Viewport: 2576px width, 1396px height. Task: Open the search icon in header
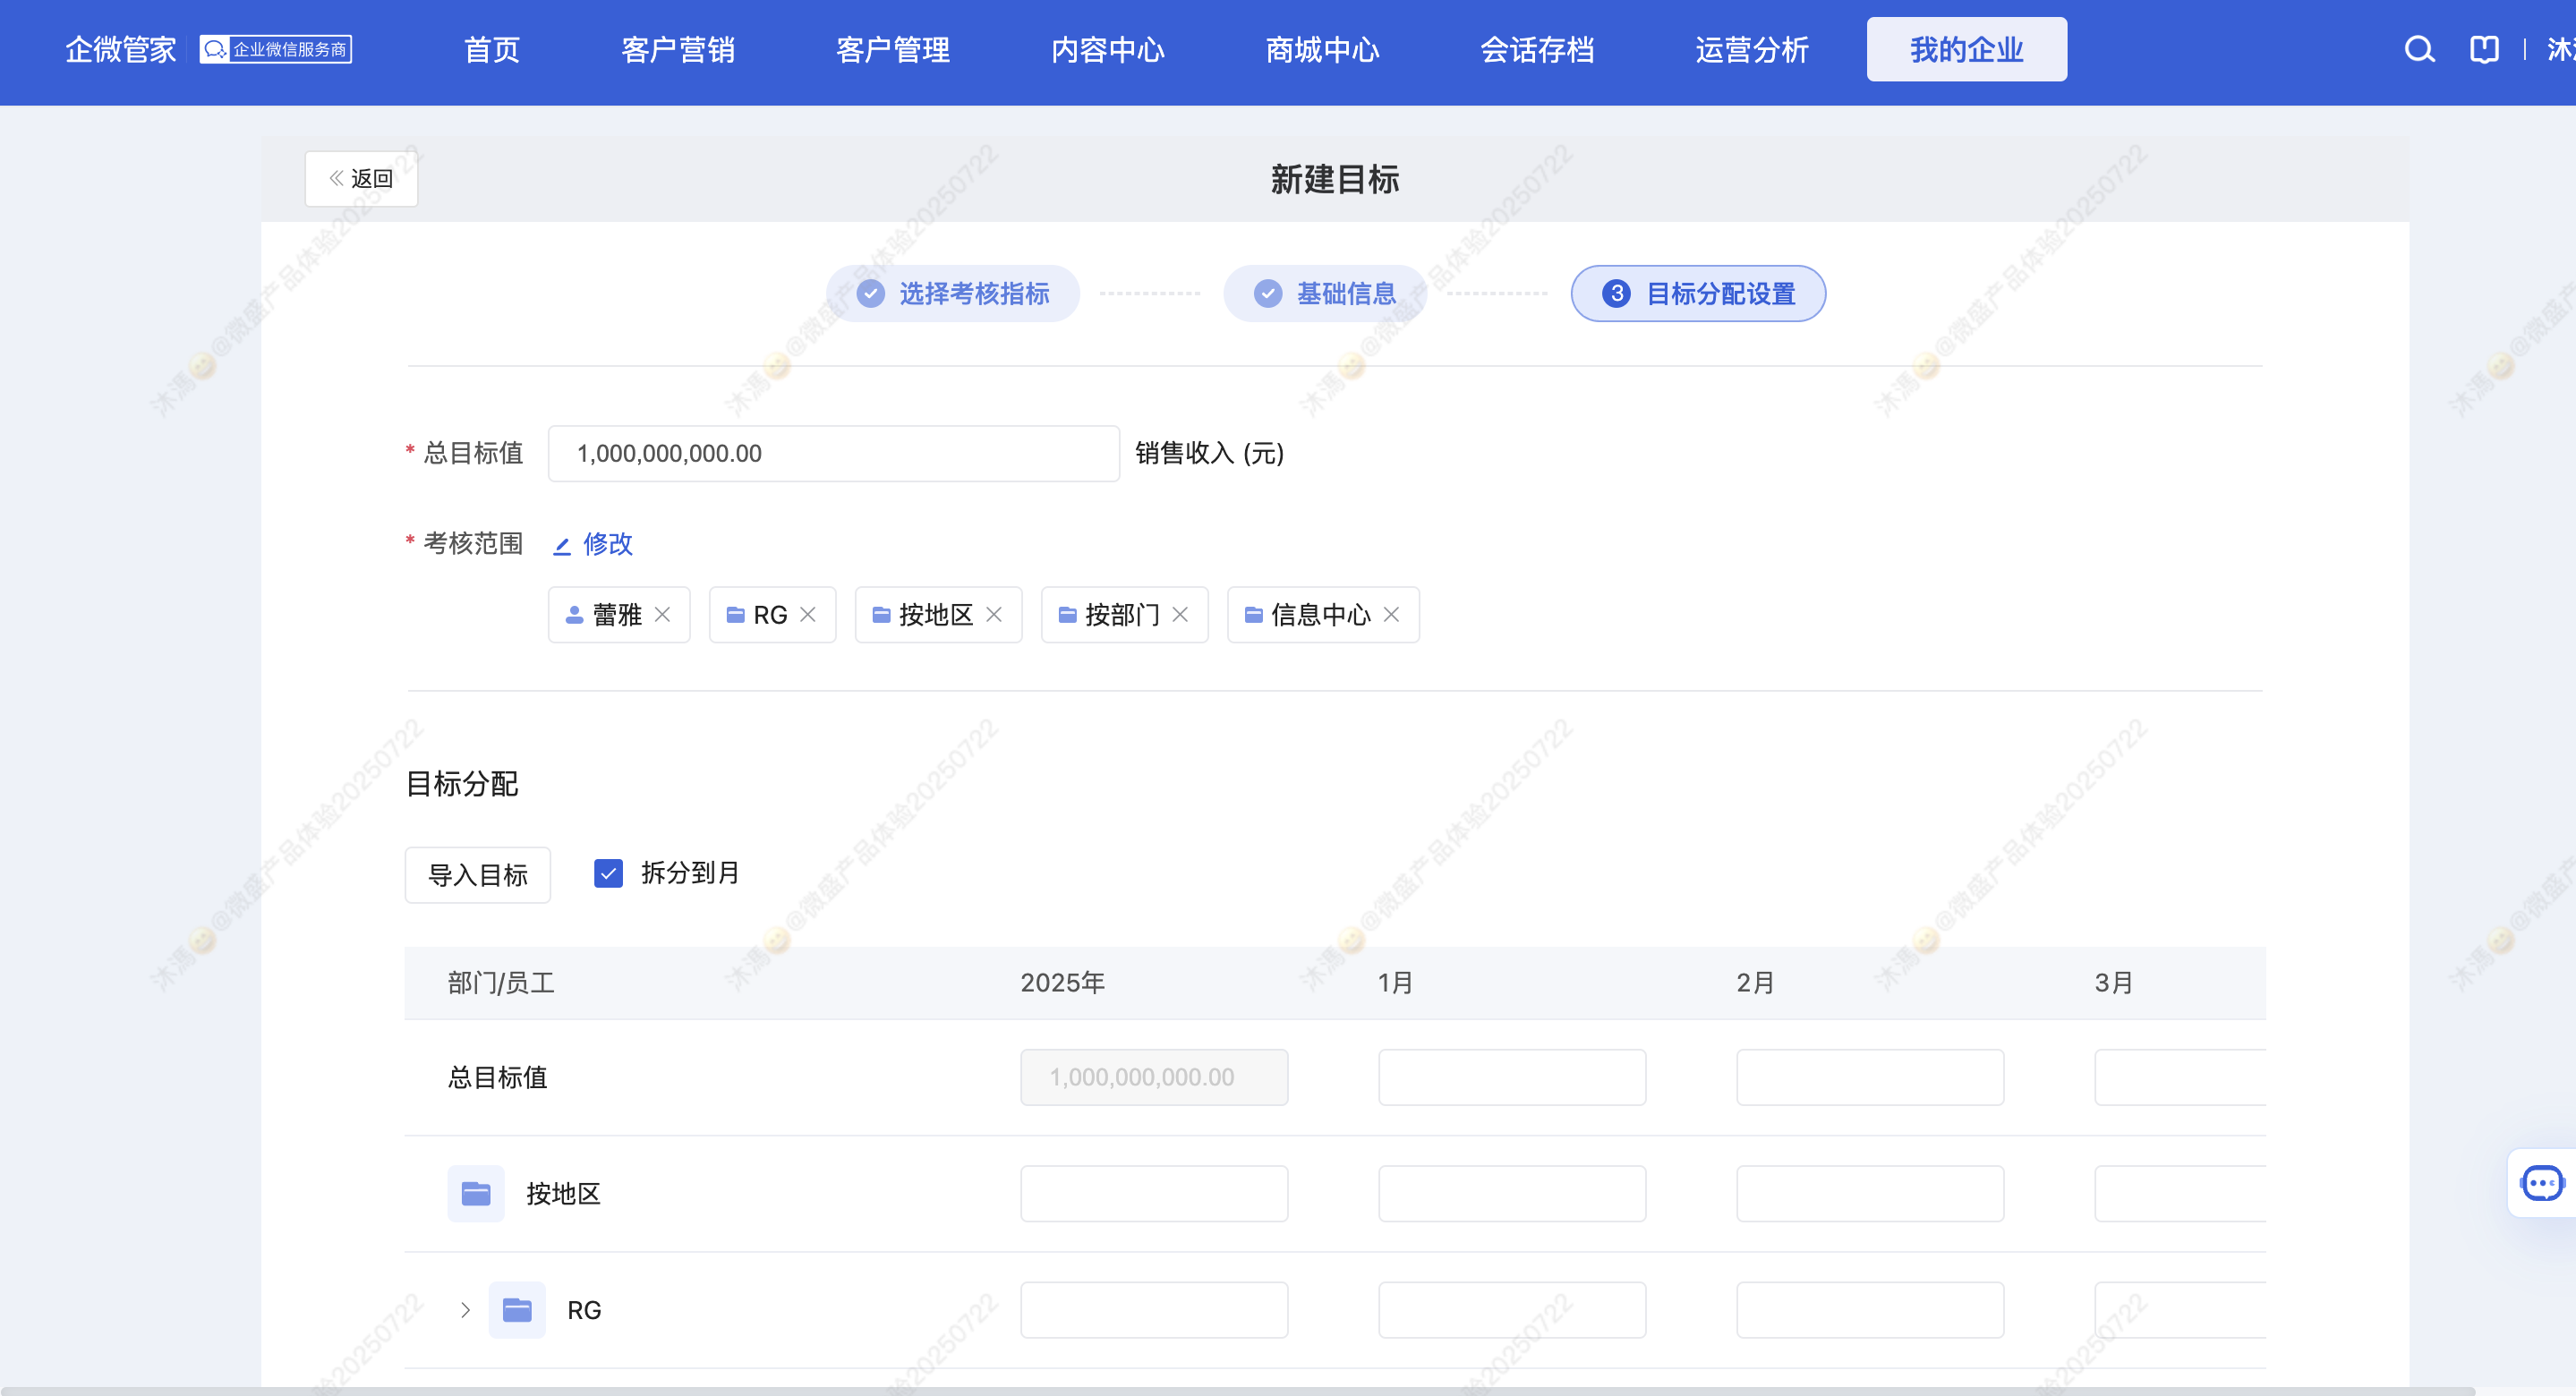(x=2419, y=50)
